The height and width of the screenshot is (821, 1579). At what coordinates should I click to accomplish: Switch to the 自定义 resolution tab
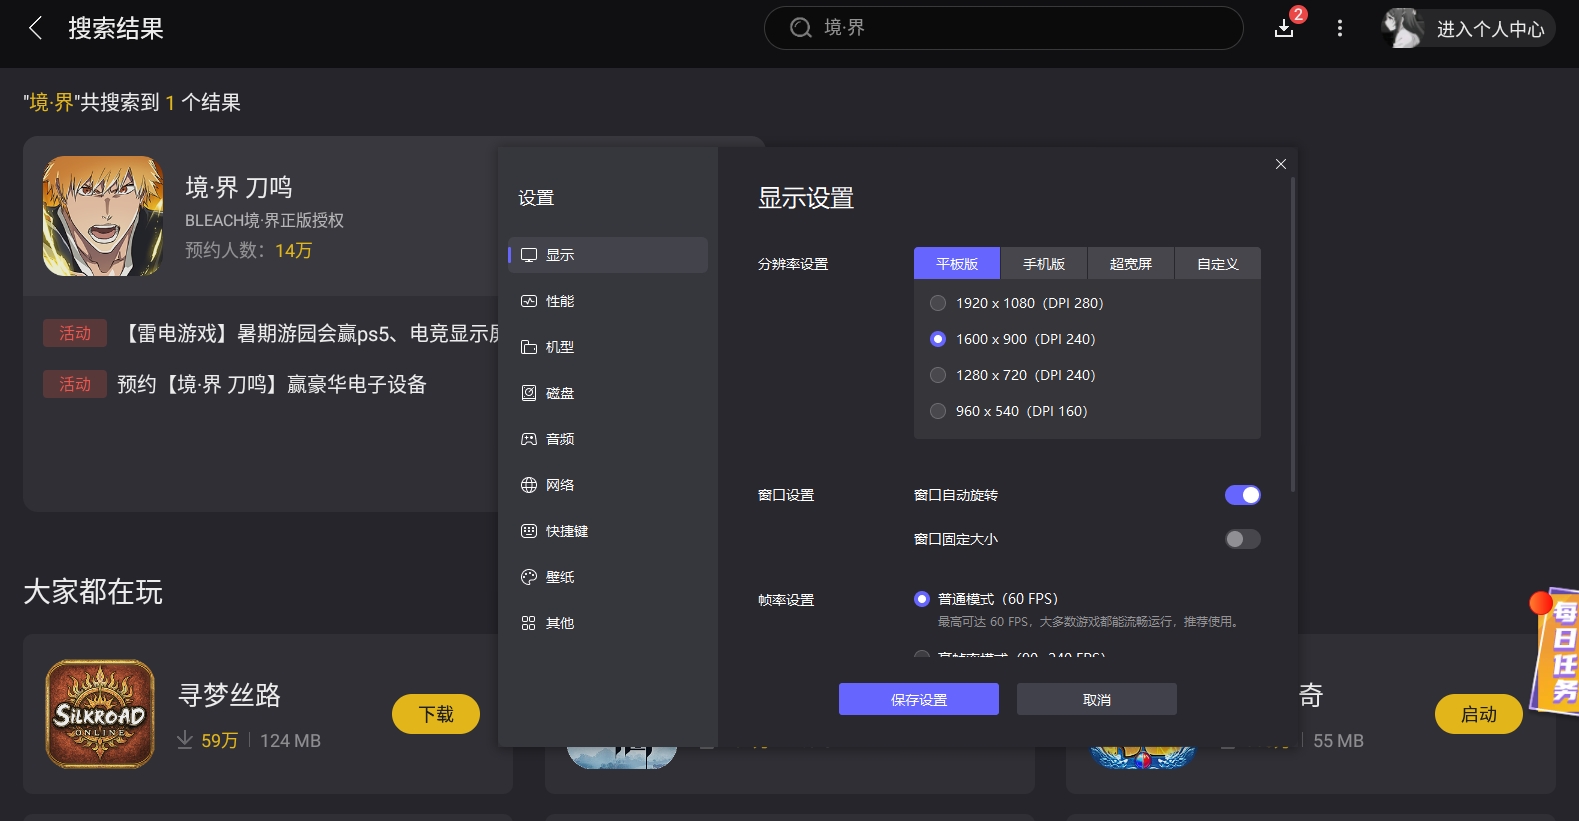coord(1218,264)
